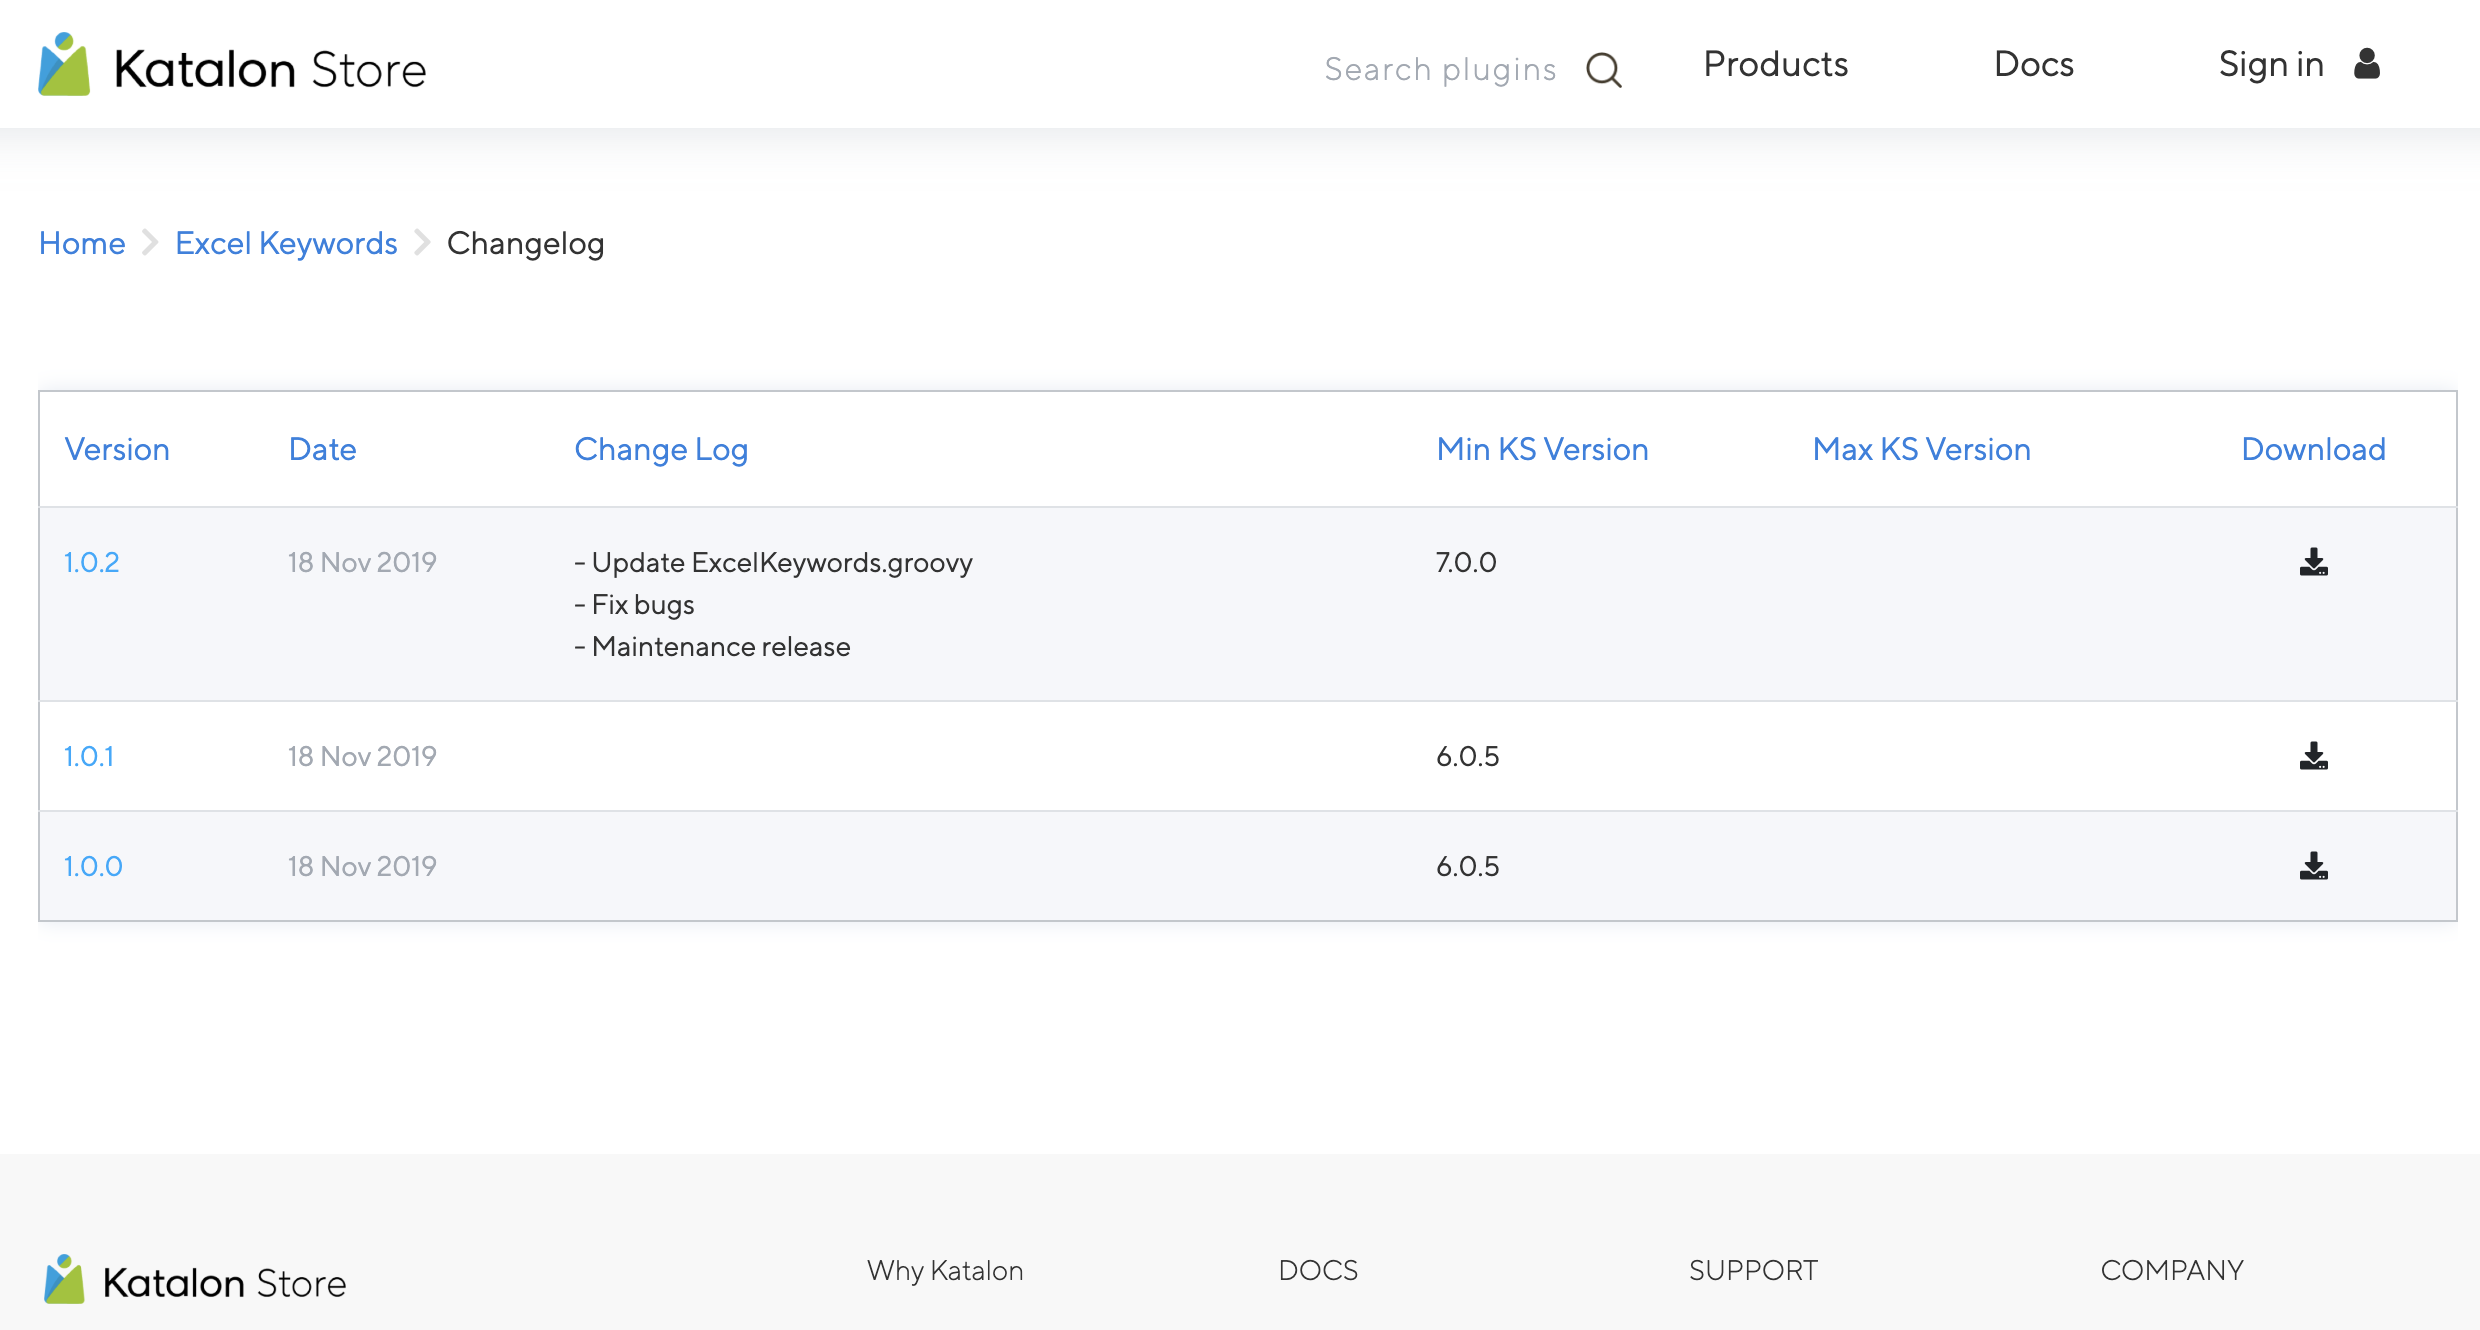Click the search magnifier icon
The height and width of the screenshot is (1330, 2480).
tap(1604, 70)
